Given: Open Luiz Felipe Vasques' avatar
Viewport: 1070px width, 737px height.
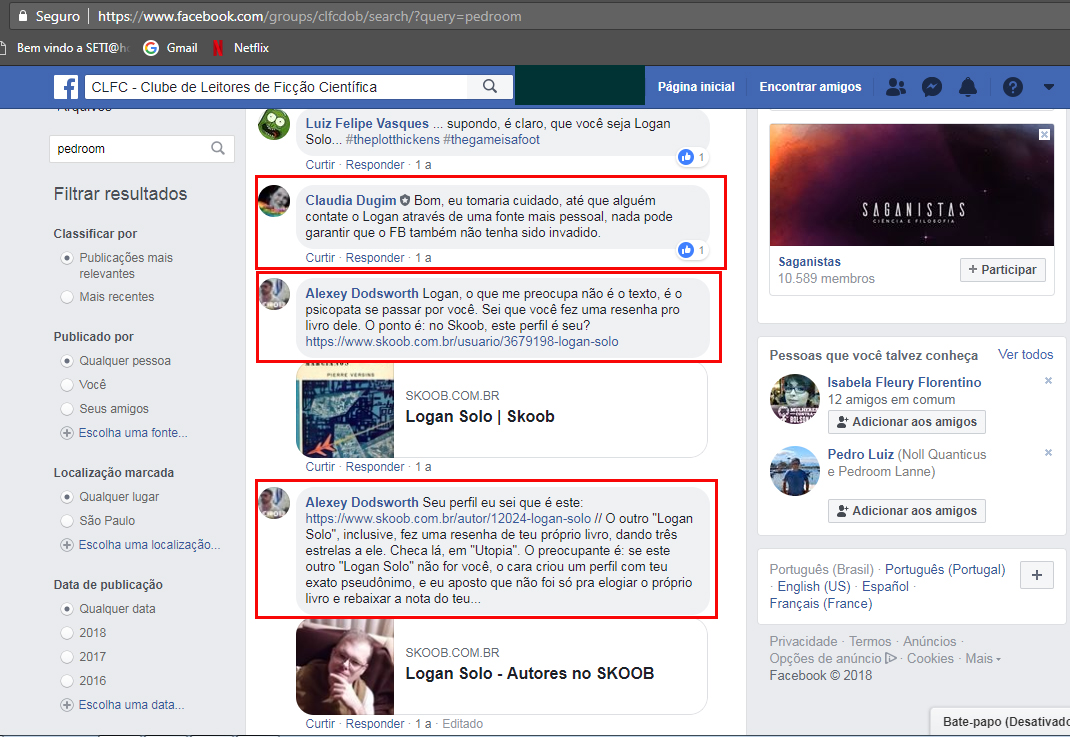Looking at the screenshot, I should 274,124.
